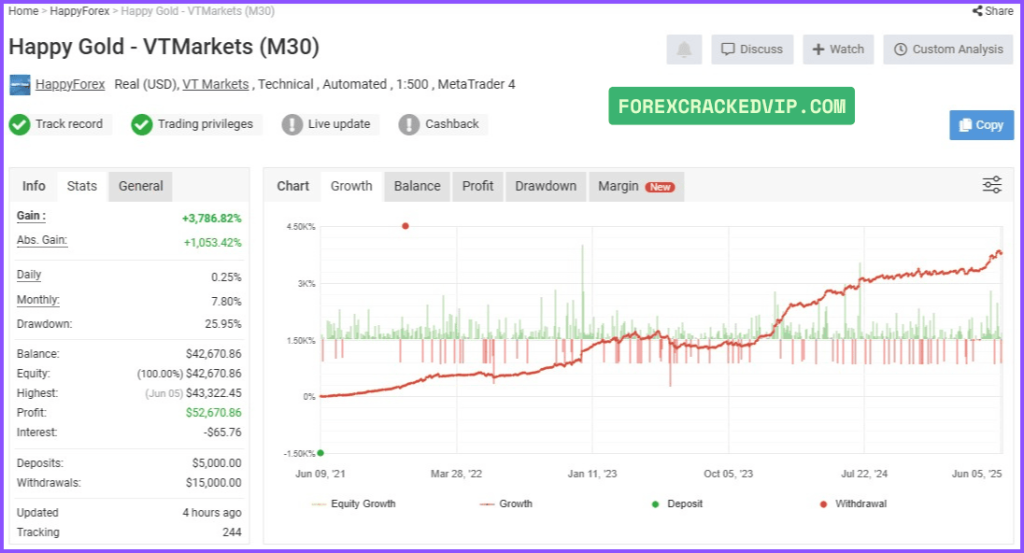Open the HappyForex breadcrumb link
This screenshot has height=553, width=1024.
coord(80,11)
